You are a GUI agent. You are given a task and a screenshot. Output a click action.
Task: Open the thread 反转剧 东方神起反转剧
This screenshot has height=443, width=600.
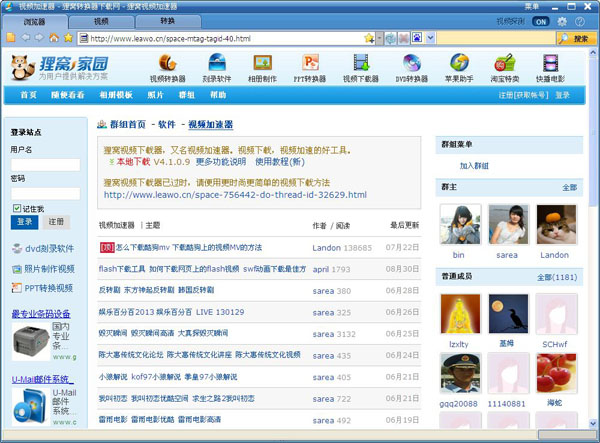click(156, 290)
